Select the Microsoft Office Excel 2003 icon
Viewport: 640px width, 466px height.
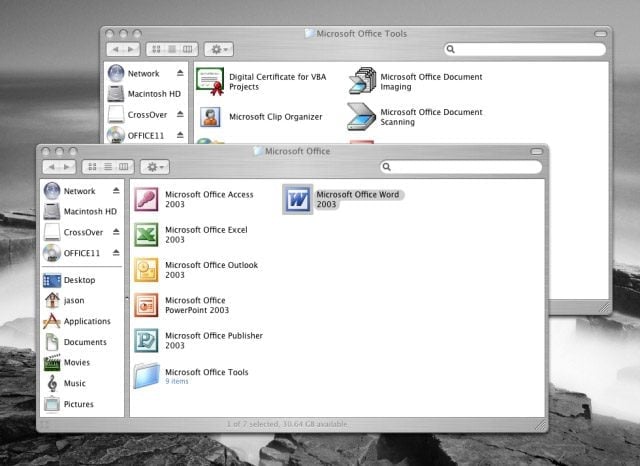click(x=146, y=234)
